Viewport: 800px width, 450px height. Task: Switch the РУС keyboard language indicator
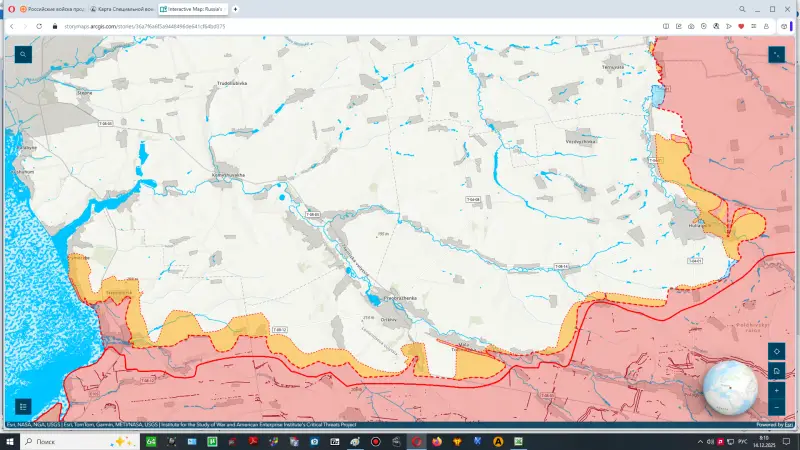pyautogui.click(x=745, y=441)
